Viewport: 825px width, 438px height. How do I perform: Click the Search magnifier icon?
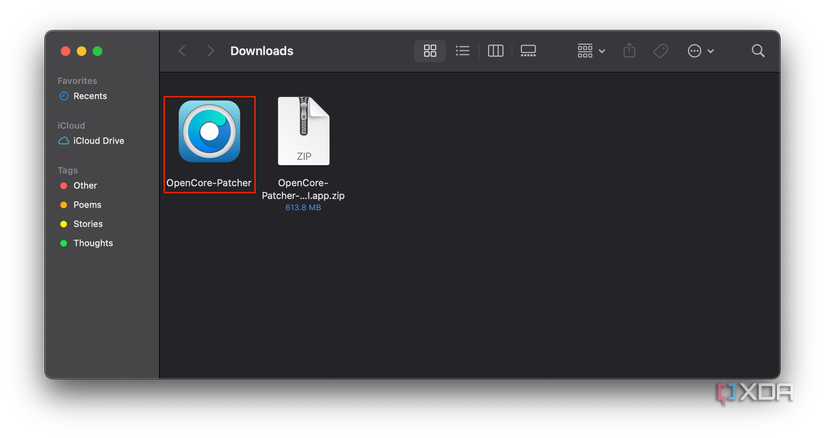pos(758,51)
